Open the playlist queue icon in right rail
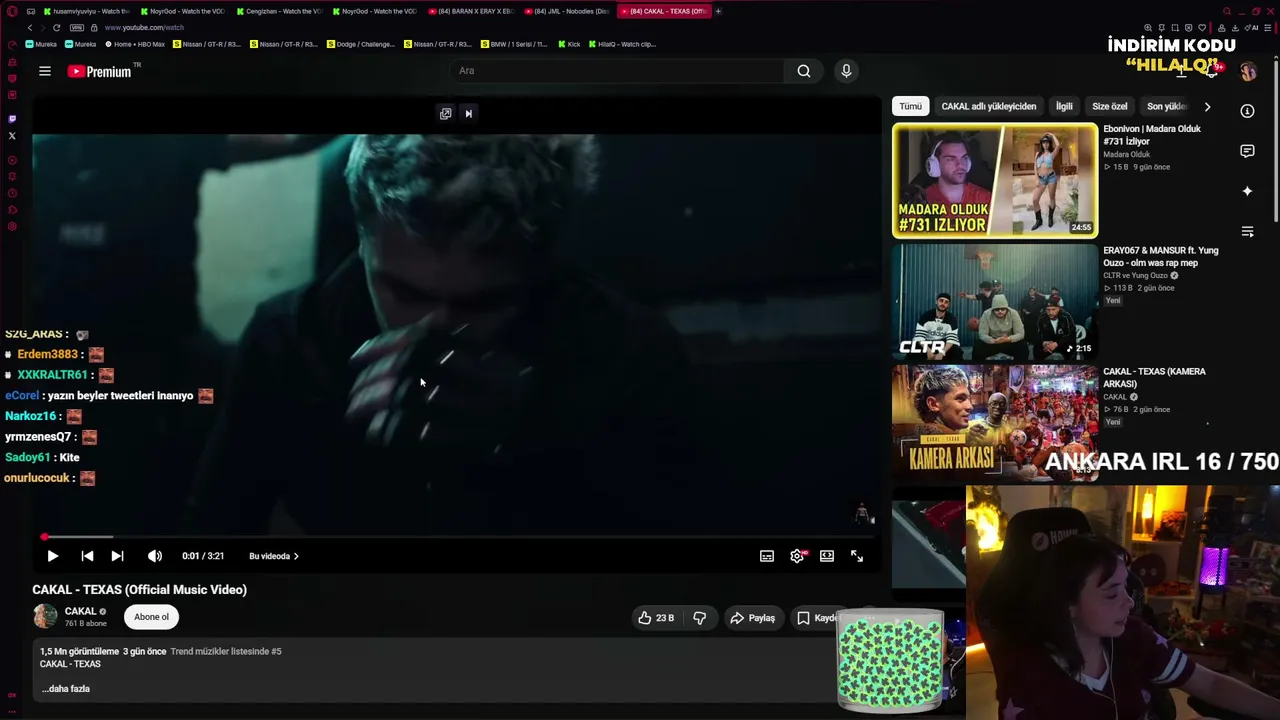This screenshot has width=1280, height=720. point(1247,232)
